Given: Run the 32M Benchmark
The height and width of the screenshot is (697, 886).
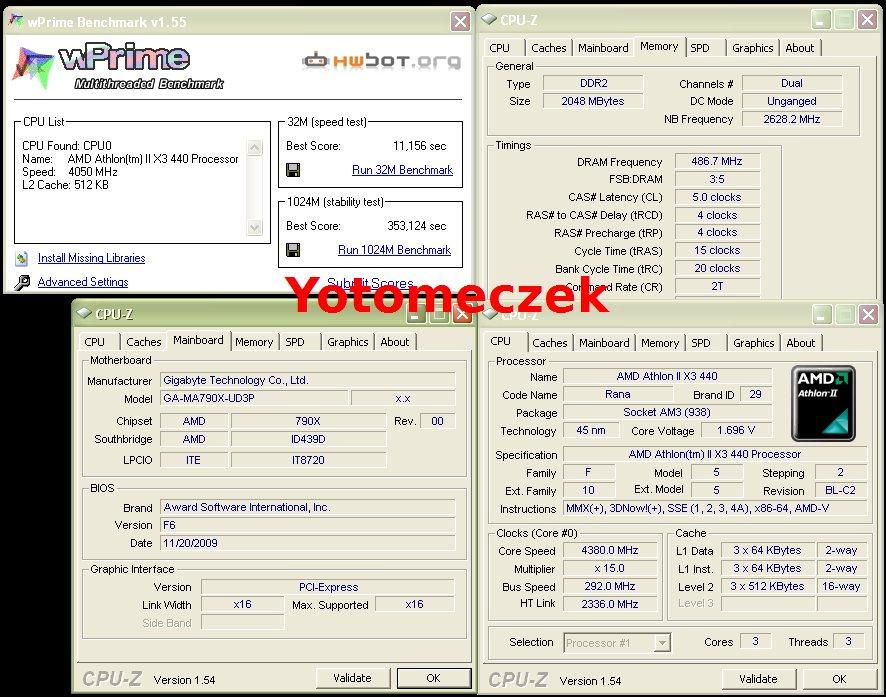Looking at the screenshot, I should (x=402, y=170).
